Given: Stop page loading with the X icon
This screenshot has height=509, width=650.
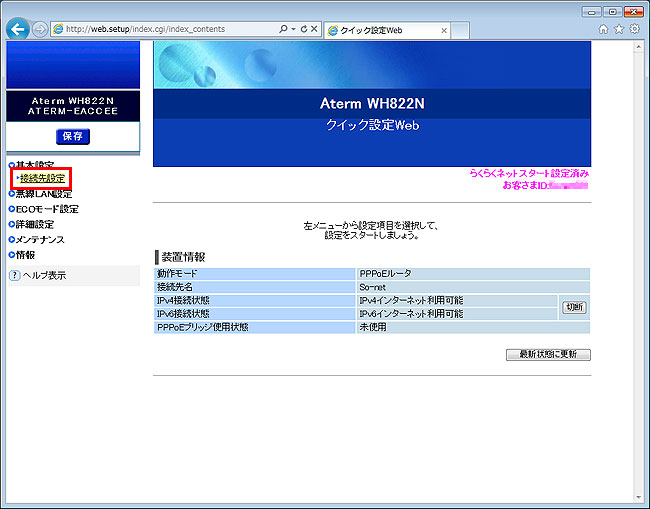Looking at the screenshot, I should click(313, 30).
